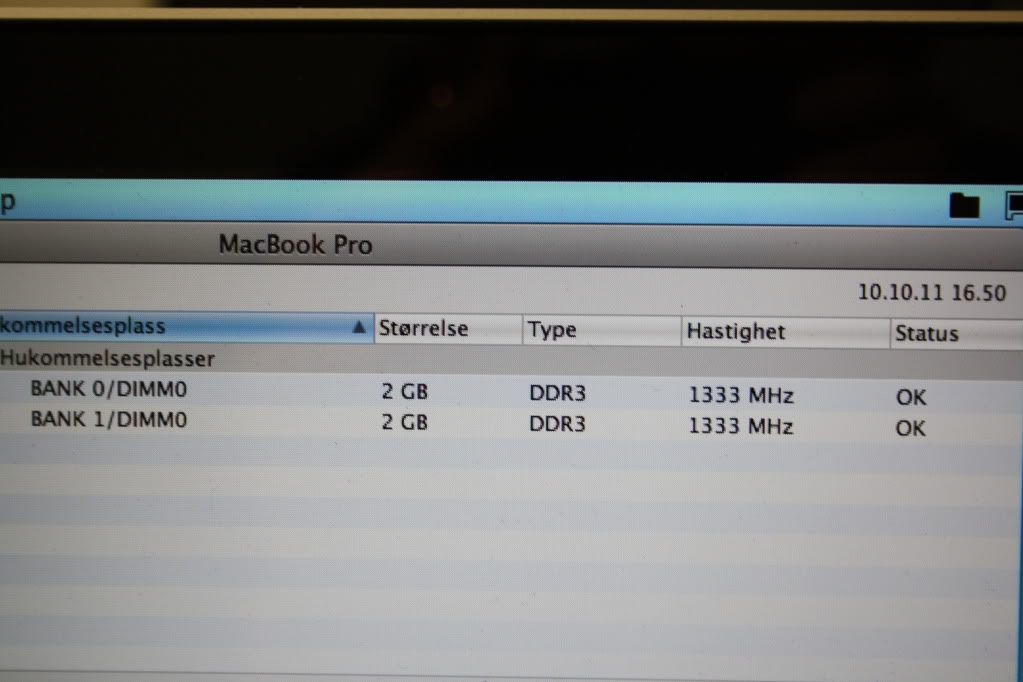The image size is (1023, 682).
Task: Click the sort arrow in the Hukommelsesplass header
Action: (x=359, y=327)
